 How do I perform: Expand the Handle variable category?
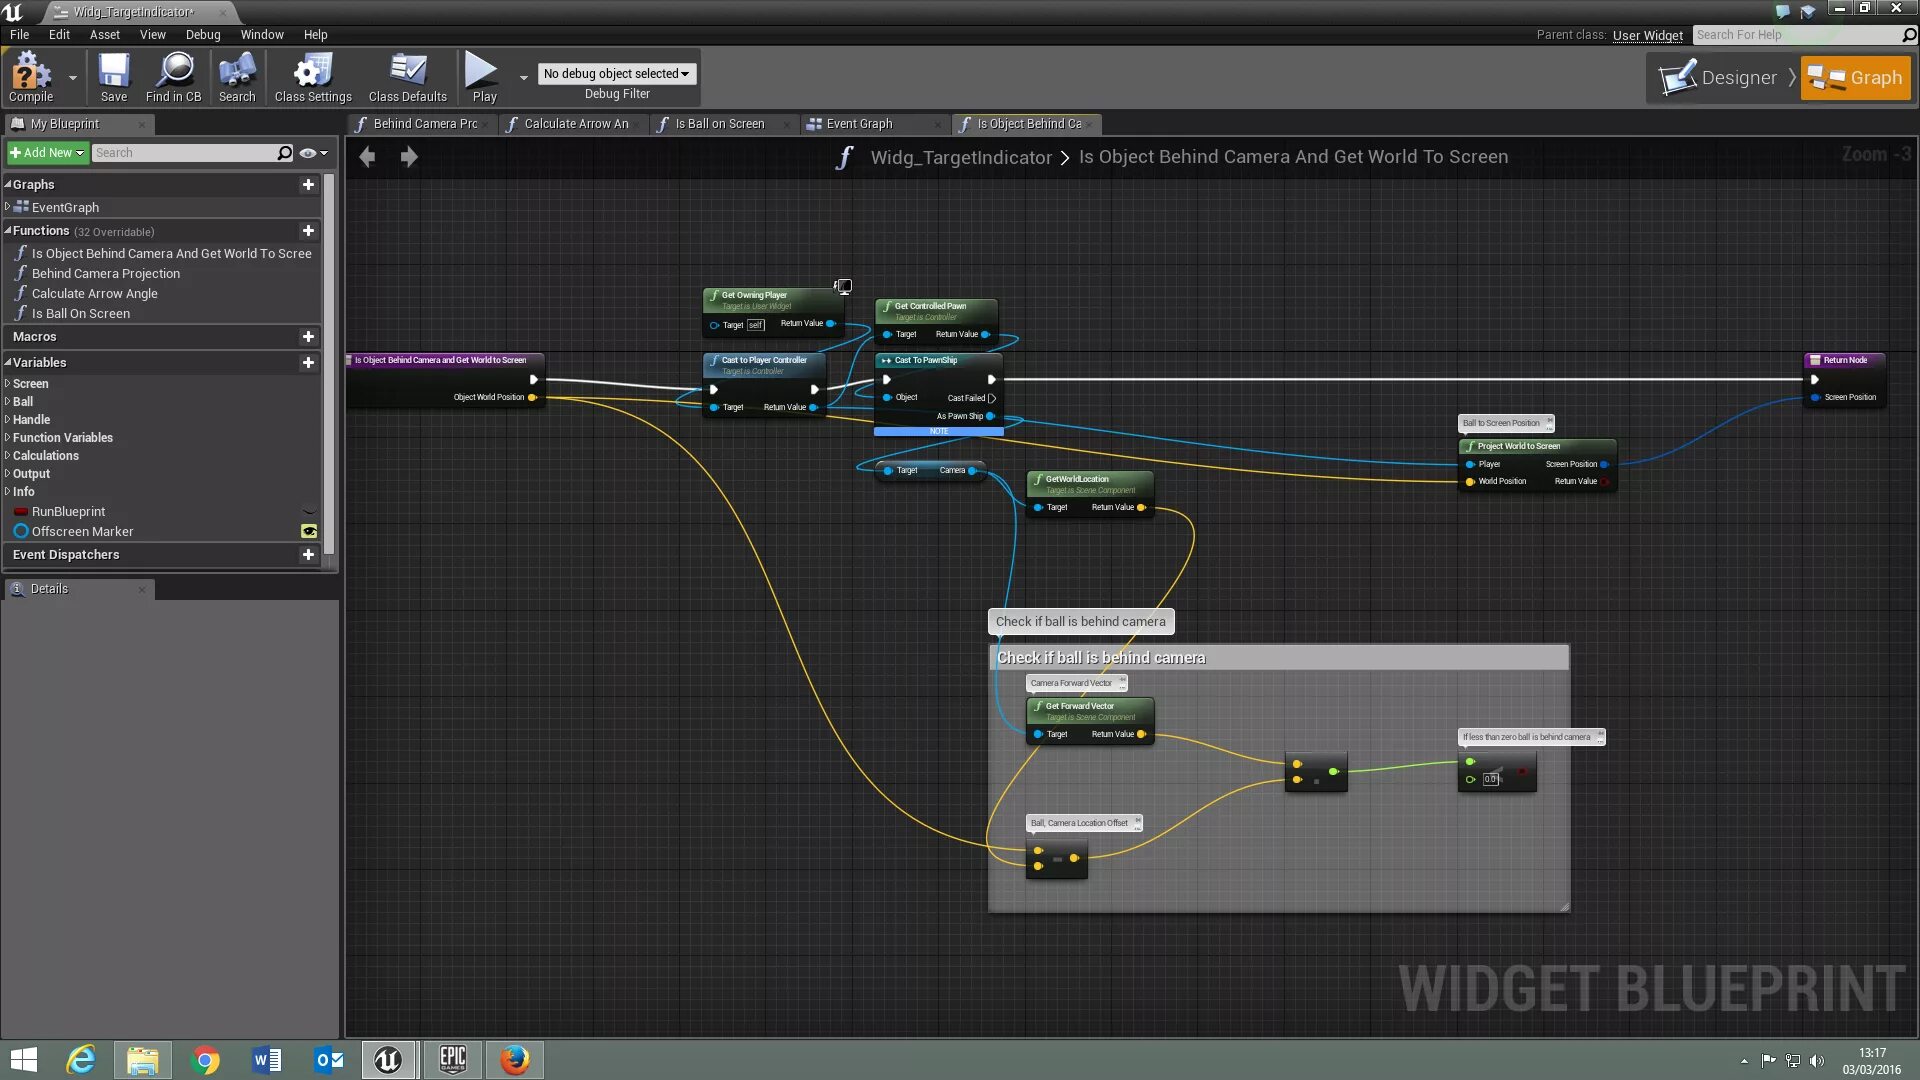click(8, 419)
